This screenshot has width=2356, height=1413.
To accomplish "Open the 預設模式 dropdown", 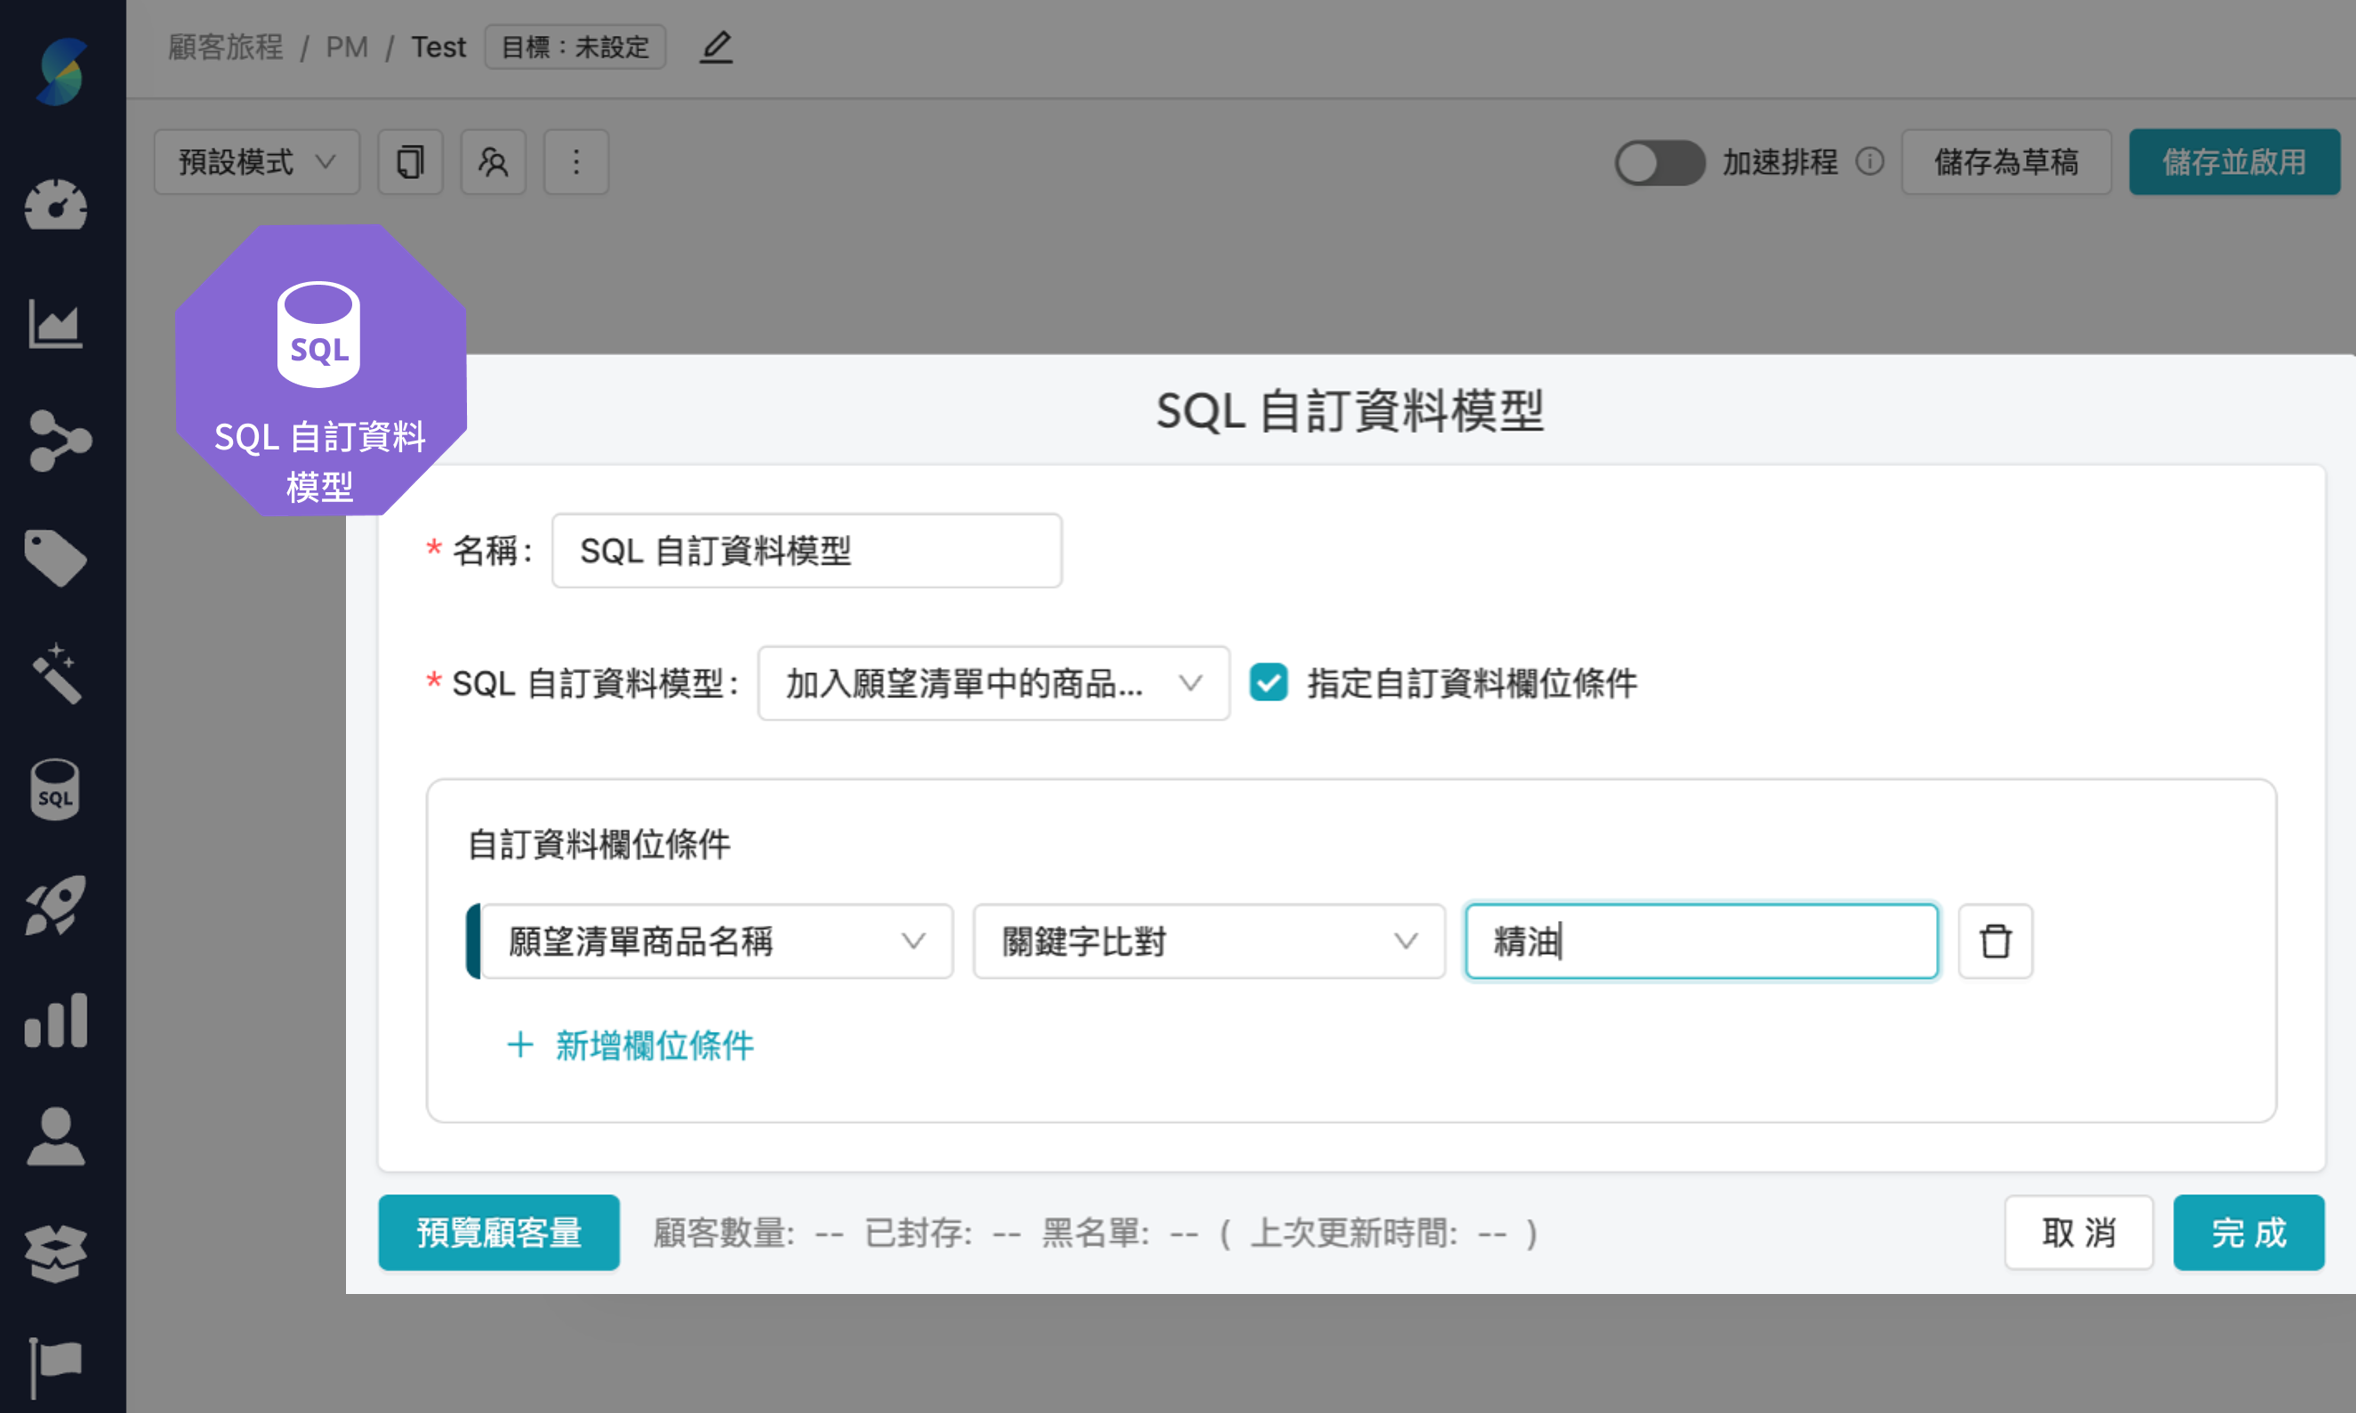I will click(256, 161).
